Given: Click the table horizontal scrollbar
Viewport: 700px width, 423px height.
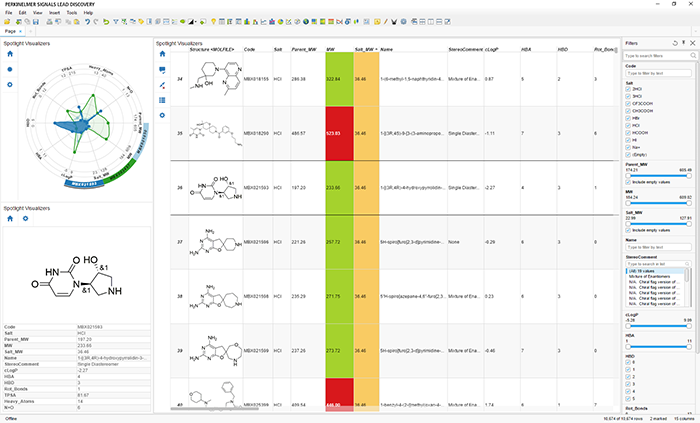Looking at the screenshot, I should coord(214,408).
